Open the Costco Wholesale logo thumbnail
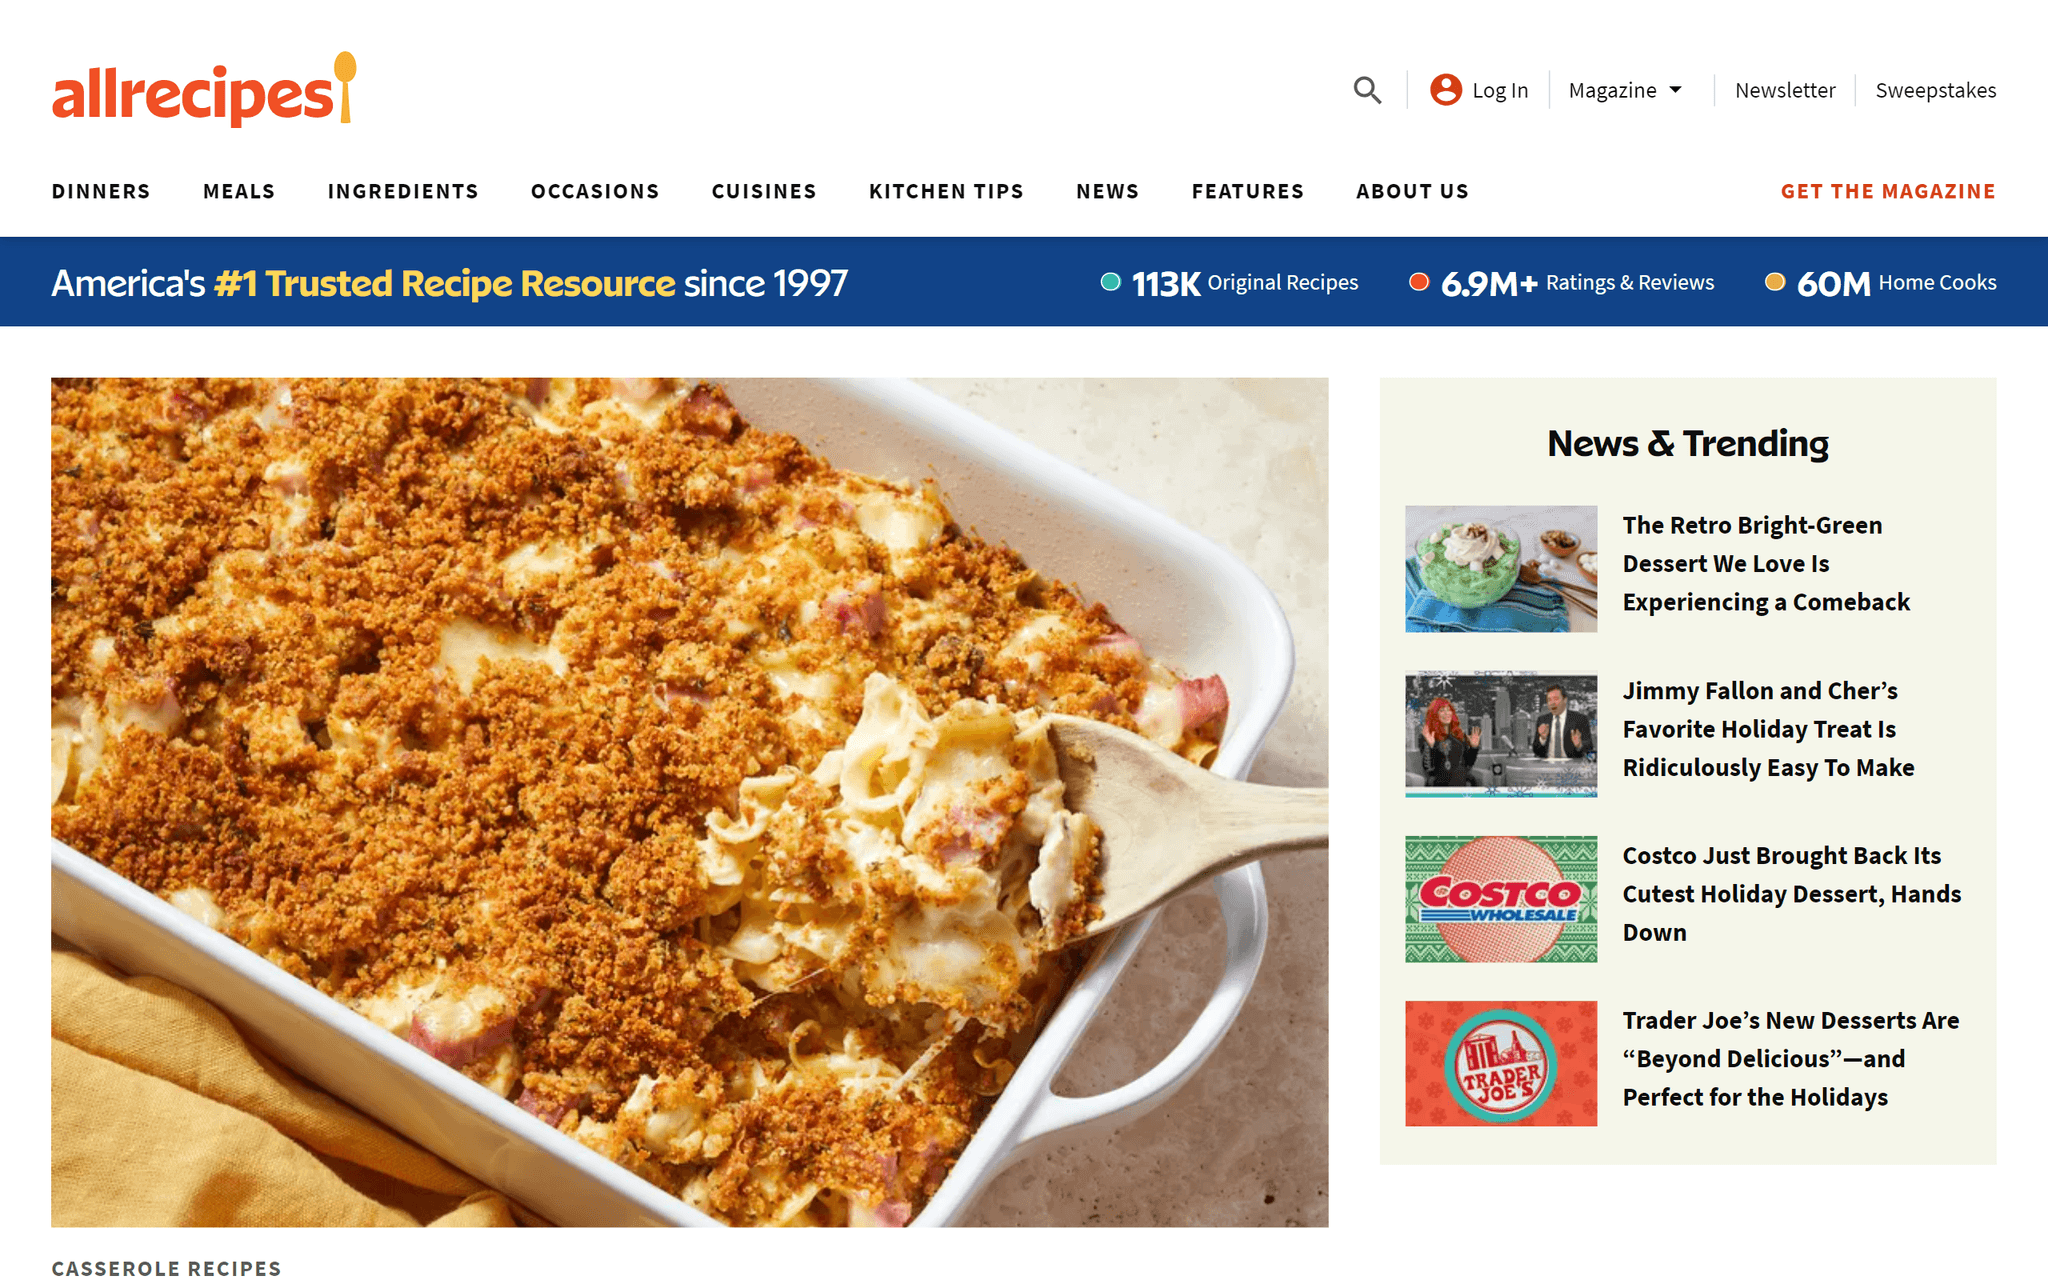Screen dimensions: 2048x1280 tap(1501, 899)
